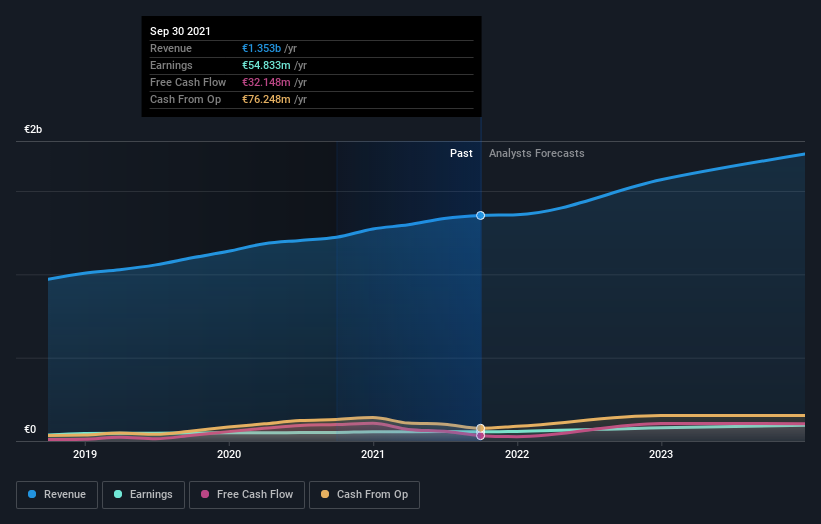Image resolution: width=821 pixels, height=524 pixels.
Task: Click the Earnings row label in tooltip
Action: [x=171, y=65]
